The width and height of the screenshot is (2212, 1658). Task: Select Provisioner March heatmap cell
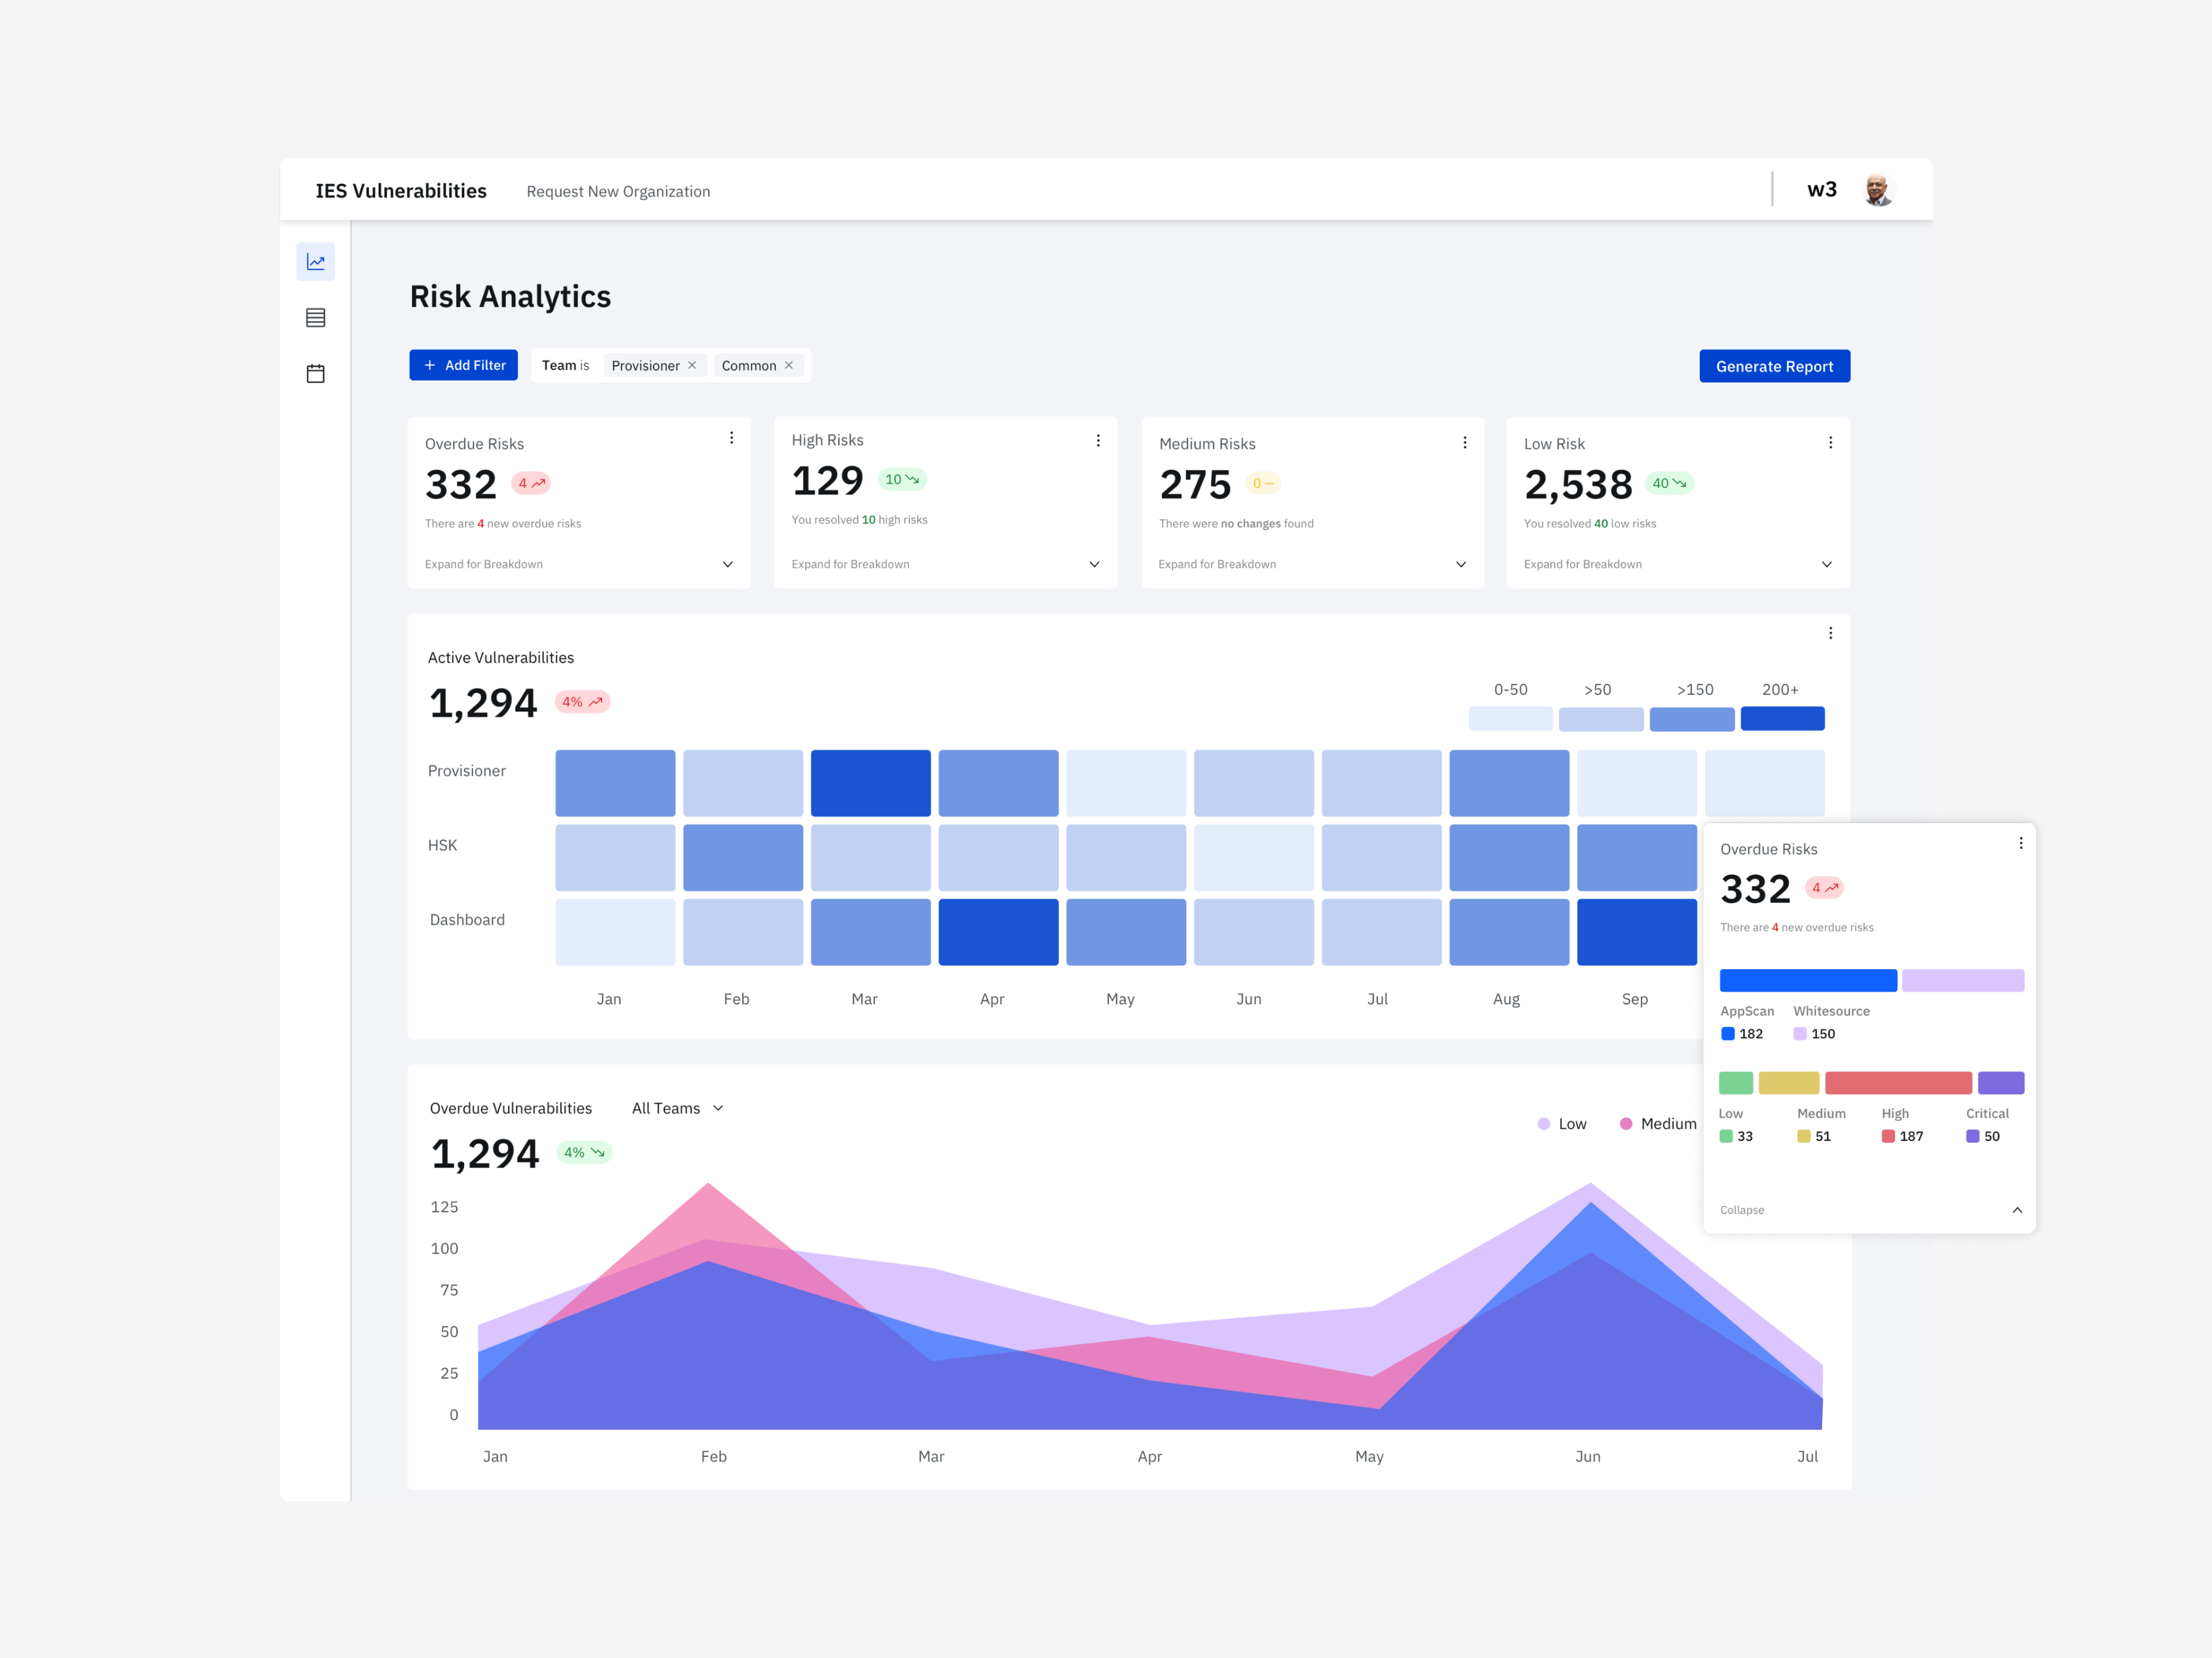870,783
